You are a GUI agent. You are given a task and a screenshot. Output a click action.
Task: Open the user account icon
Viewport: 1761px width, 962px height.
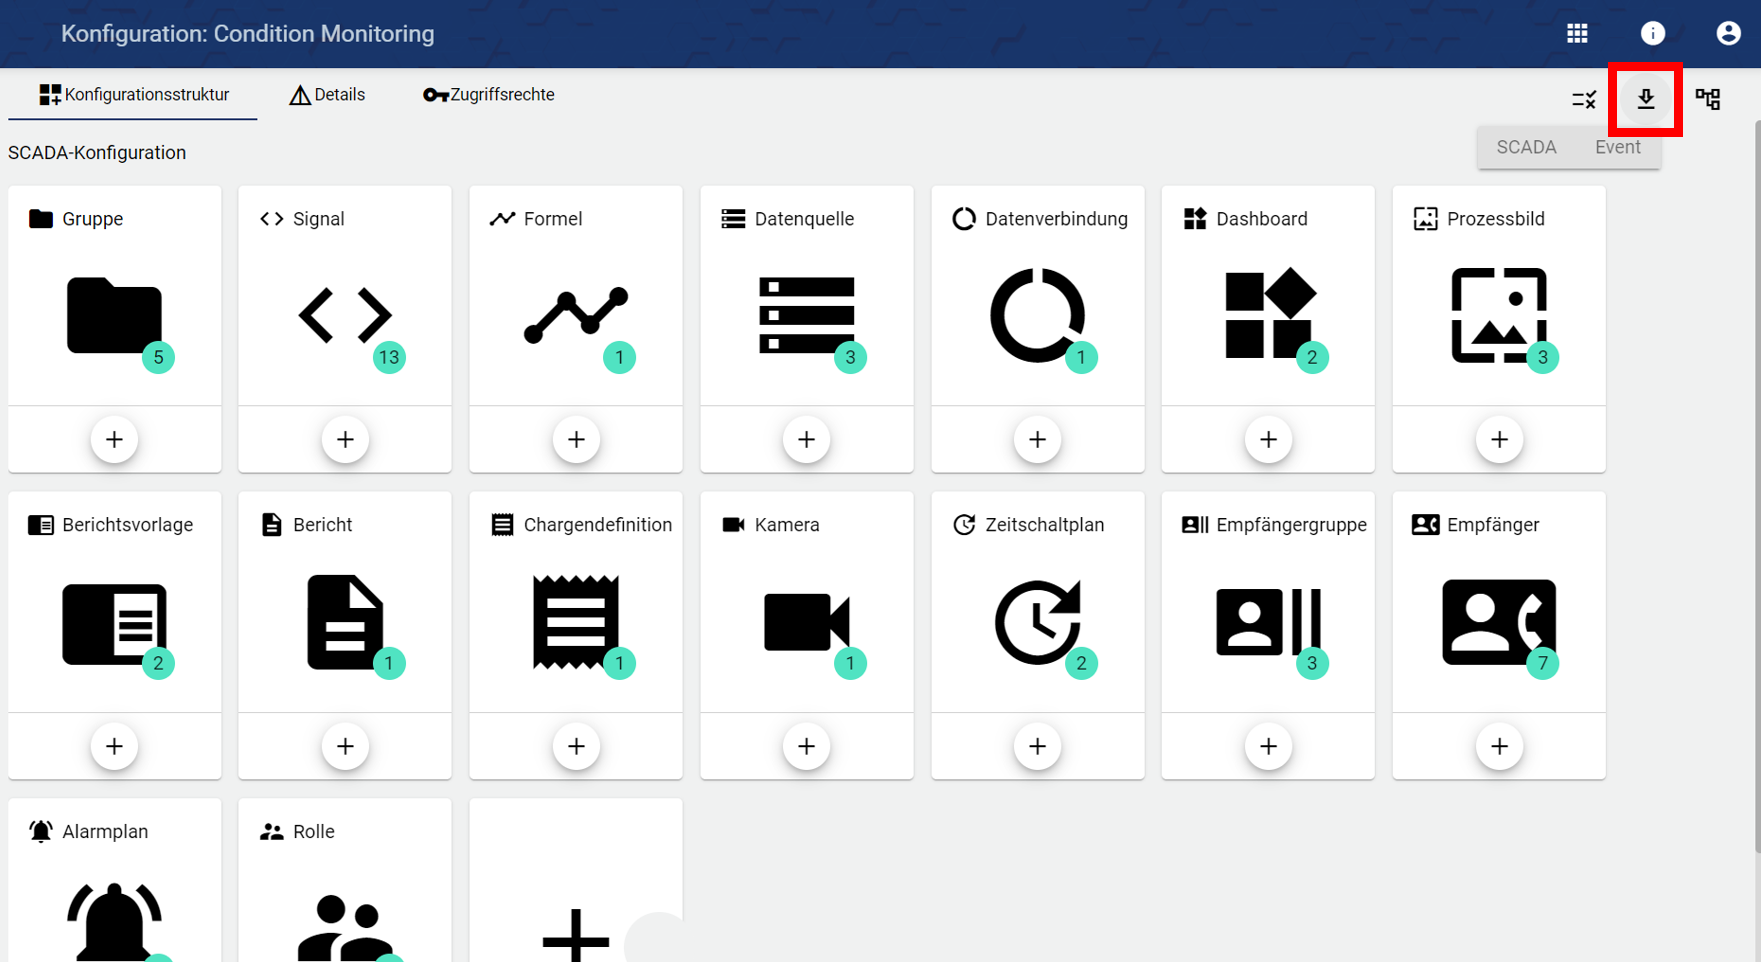[x=1727, y=33]
